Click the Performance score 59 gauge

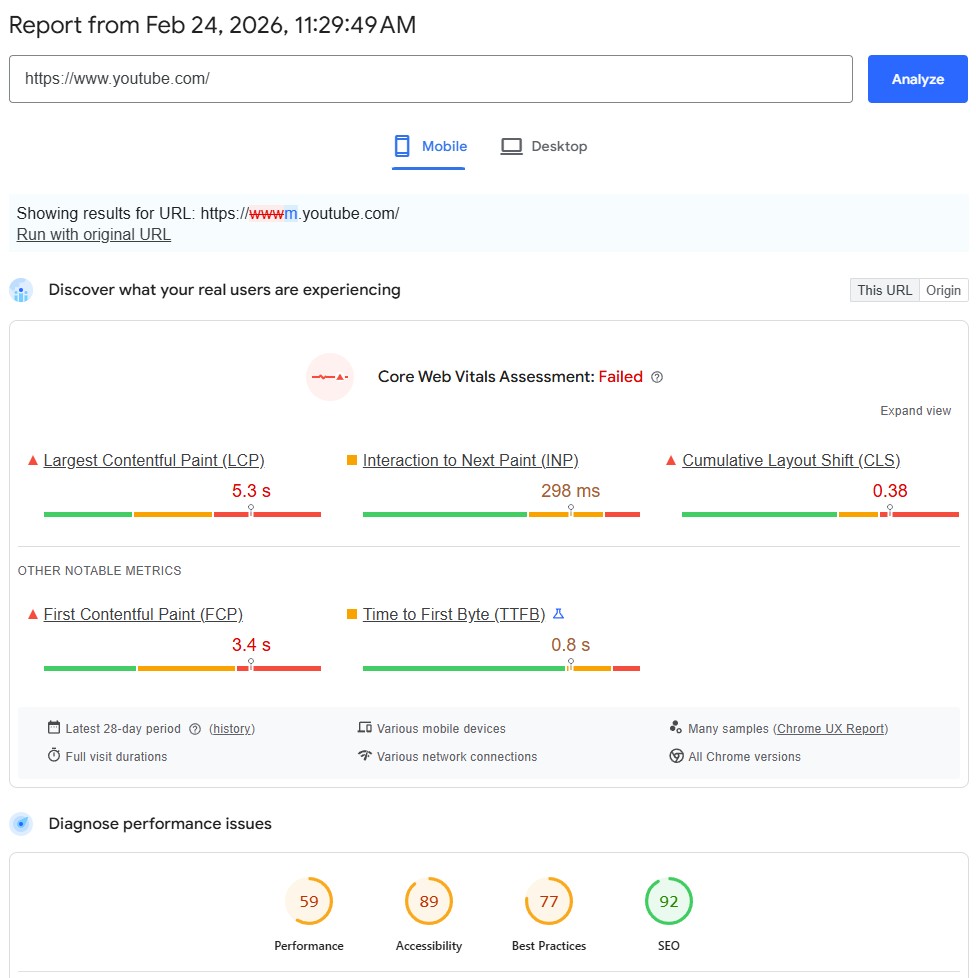pyautogui.click(x=309, y=902)
